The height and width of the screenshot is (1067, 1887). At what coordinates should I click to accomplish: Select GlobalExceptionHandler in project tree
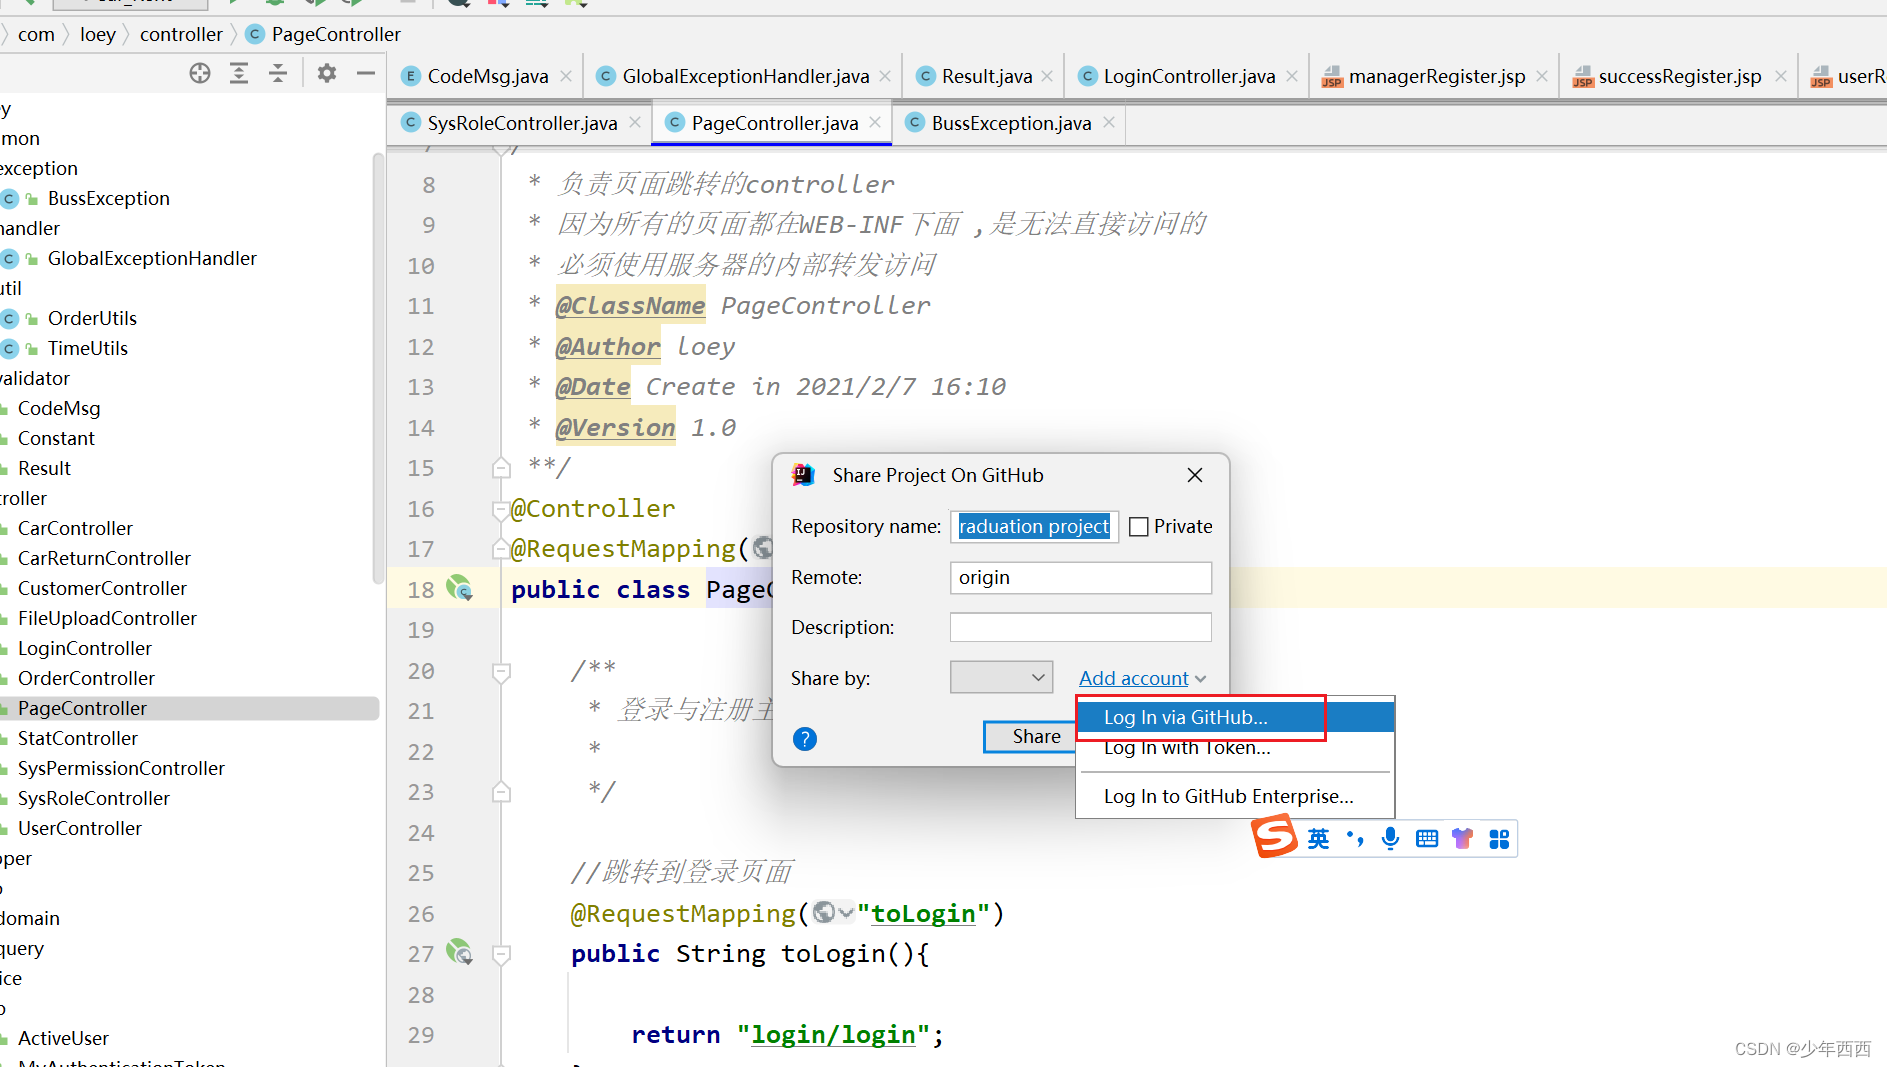[x=152, y=258]
